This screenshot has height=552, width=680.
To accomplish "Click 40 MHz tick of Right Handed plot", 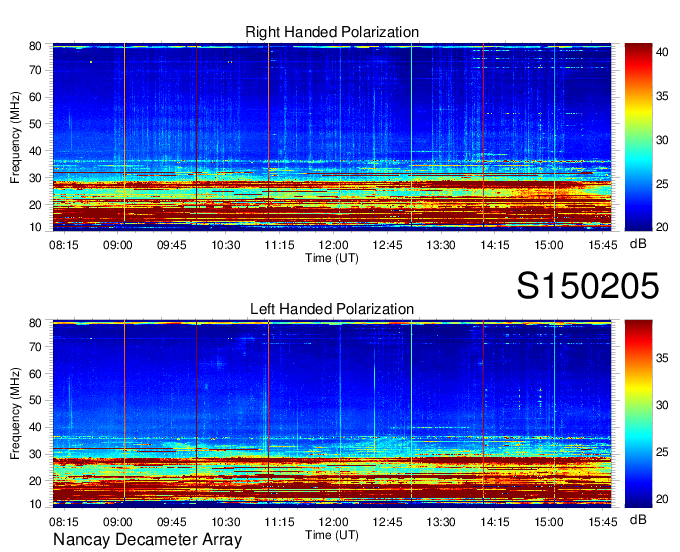I will [35, 151].
